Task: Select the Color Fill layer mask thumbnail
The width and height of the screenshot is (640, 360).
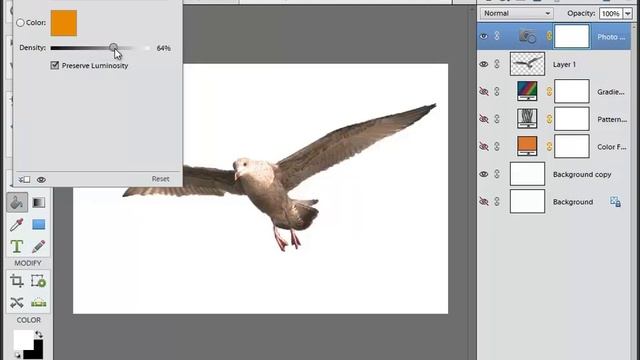Action: 571,146
